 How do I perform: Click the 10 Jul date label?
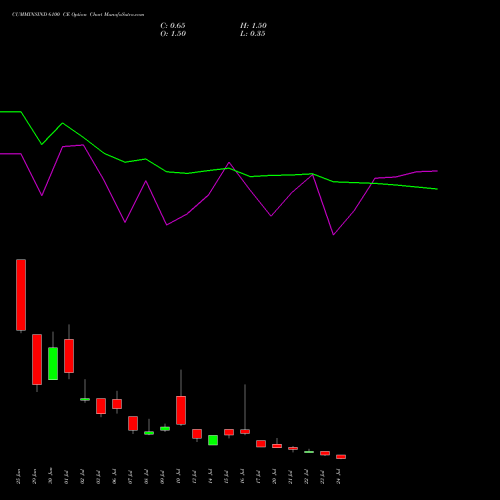pos(179,477)
